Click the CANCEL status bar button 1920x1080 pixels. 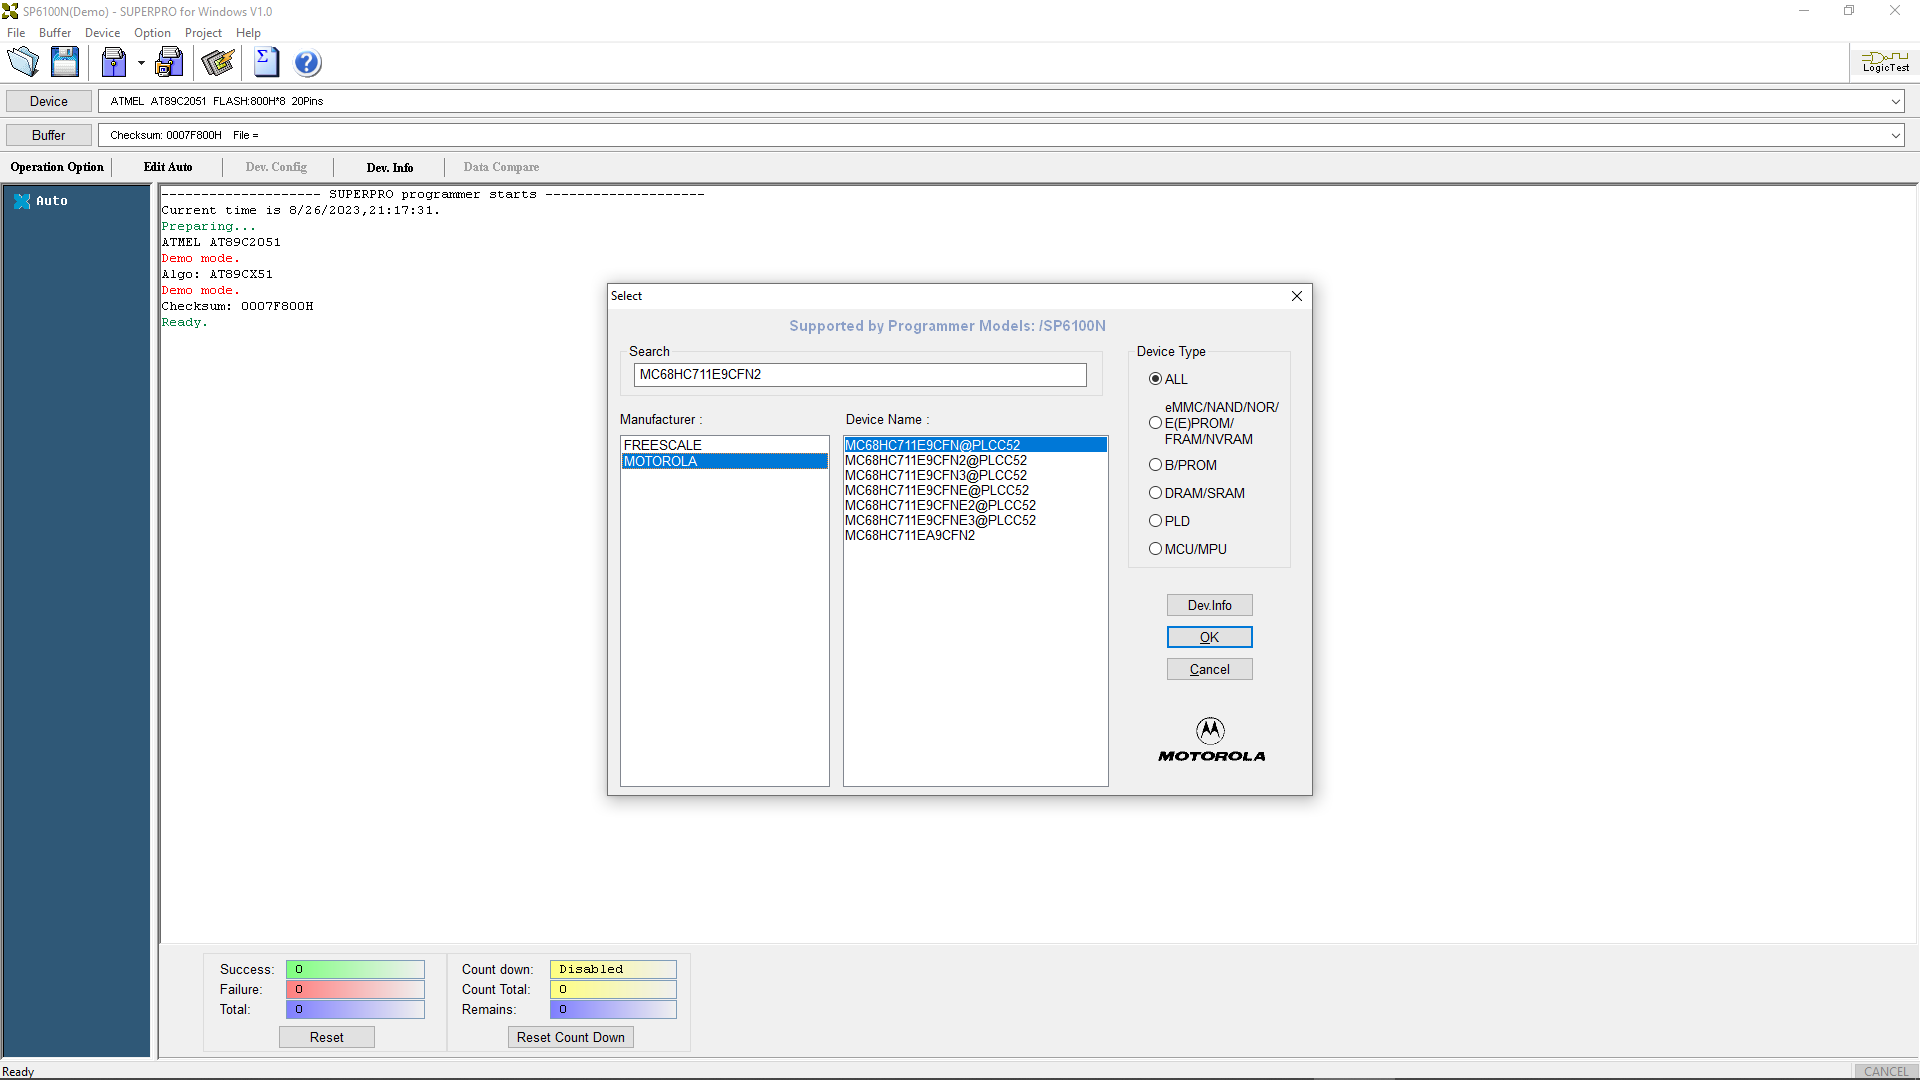[x=1886, y=1071]
